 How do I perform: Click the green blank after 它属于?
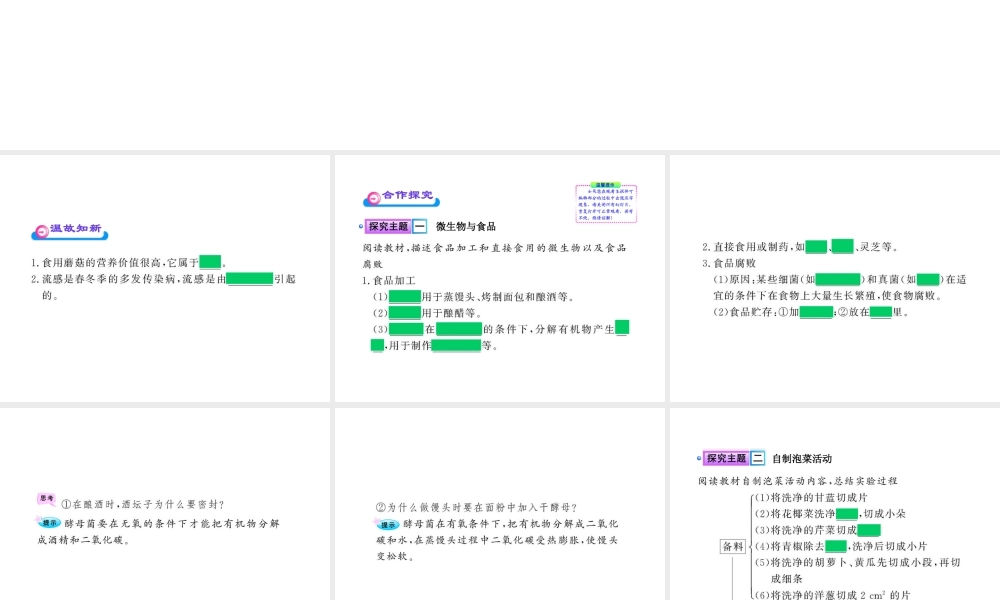tap(210, 262)
